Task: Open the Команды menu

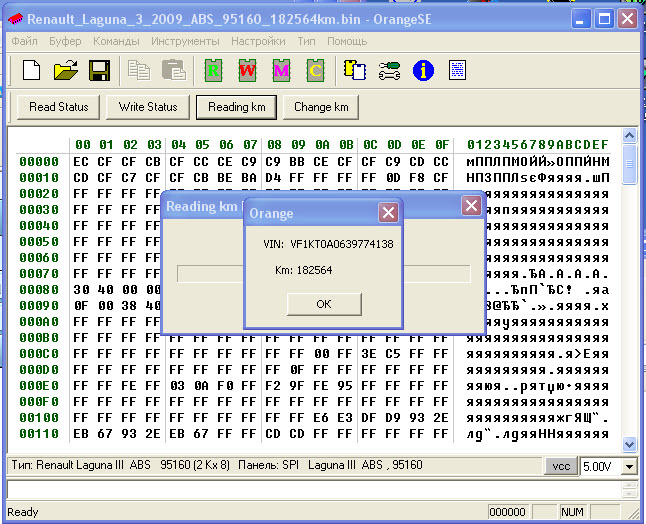Action: (116, 41)
